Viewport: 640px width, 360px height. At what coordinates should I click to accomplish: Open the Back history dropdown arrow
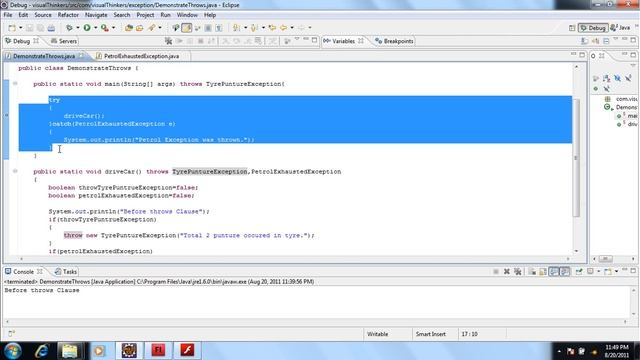click(292, 28)
